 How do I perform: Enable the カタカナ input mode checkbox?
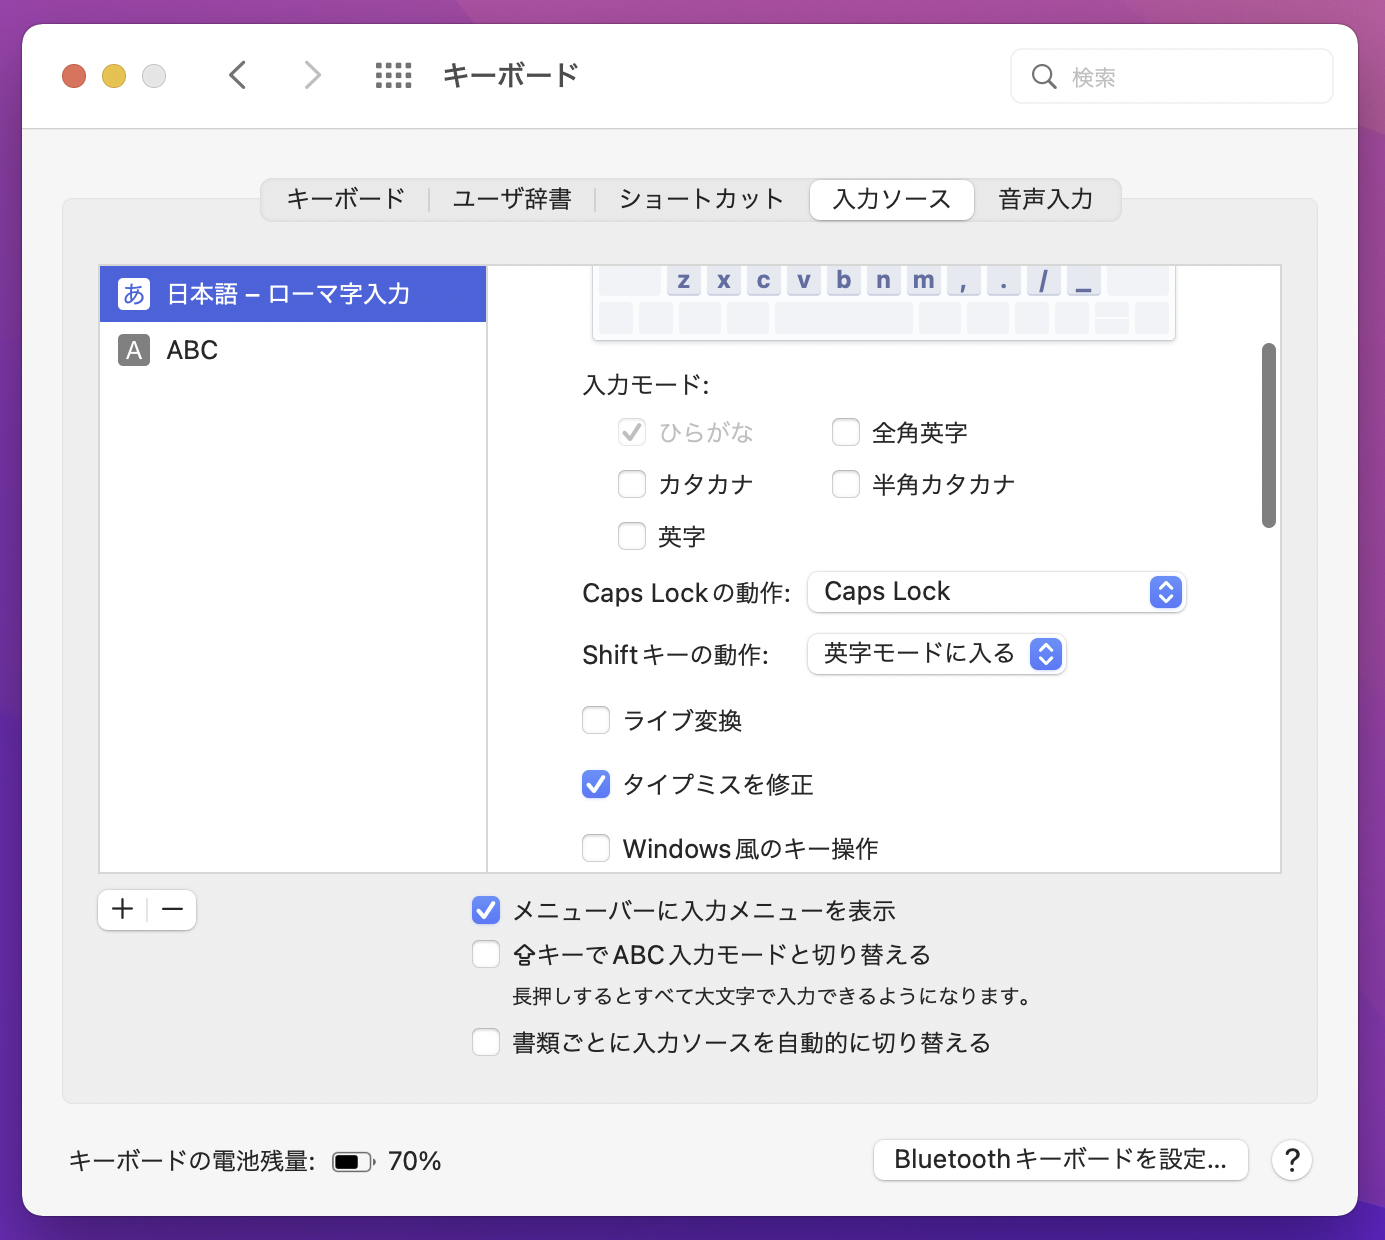pyautogui.click(x=632, y=484)
